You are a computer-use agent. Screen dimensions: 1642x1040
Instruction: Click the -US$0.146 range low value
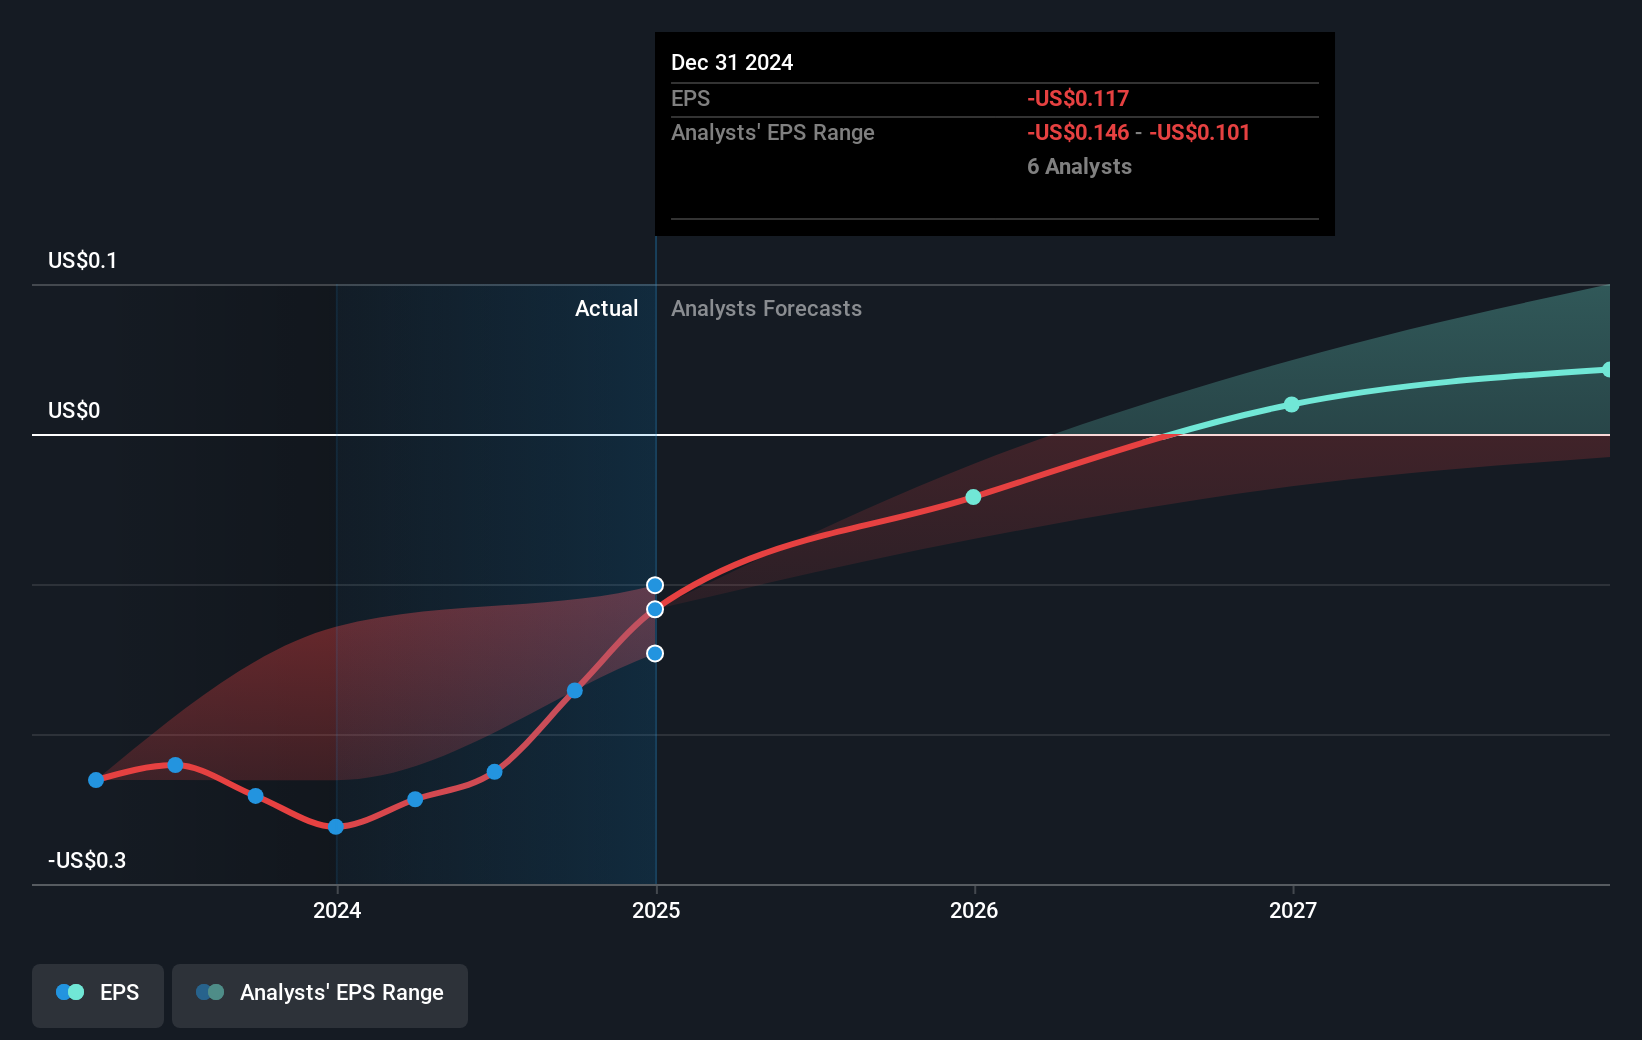1078,132
